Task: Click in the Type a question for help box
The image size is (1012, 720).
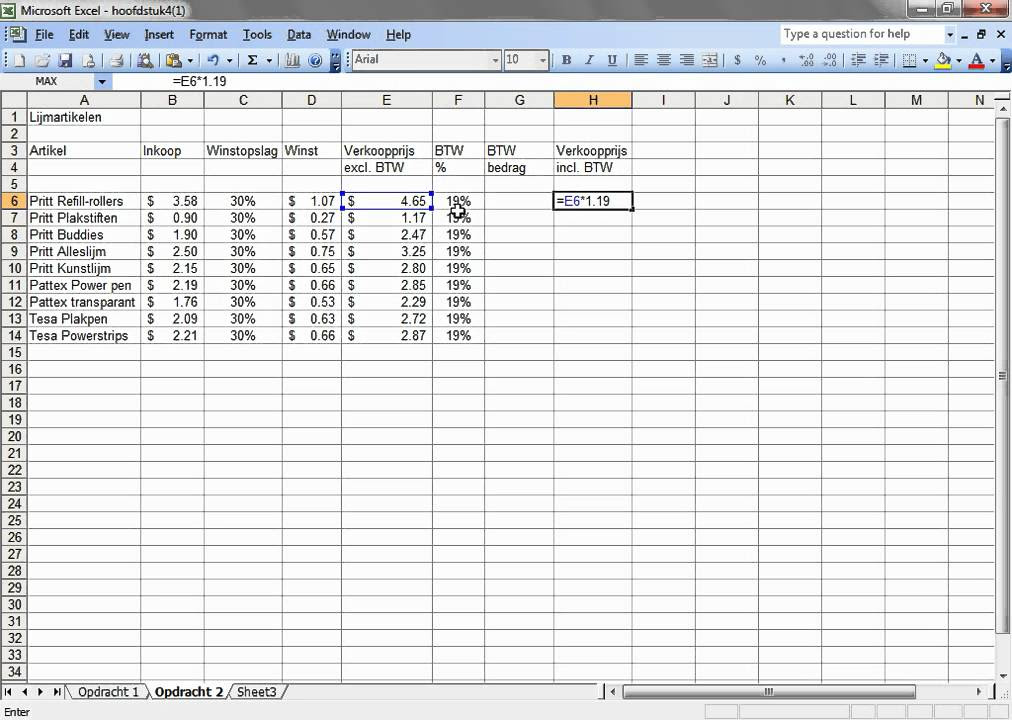Action: 863,34
